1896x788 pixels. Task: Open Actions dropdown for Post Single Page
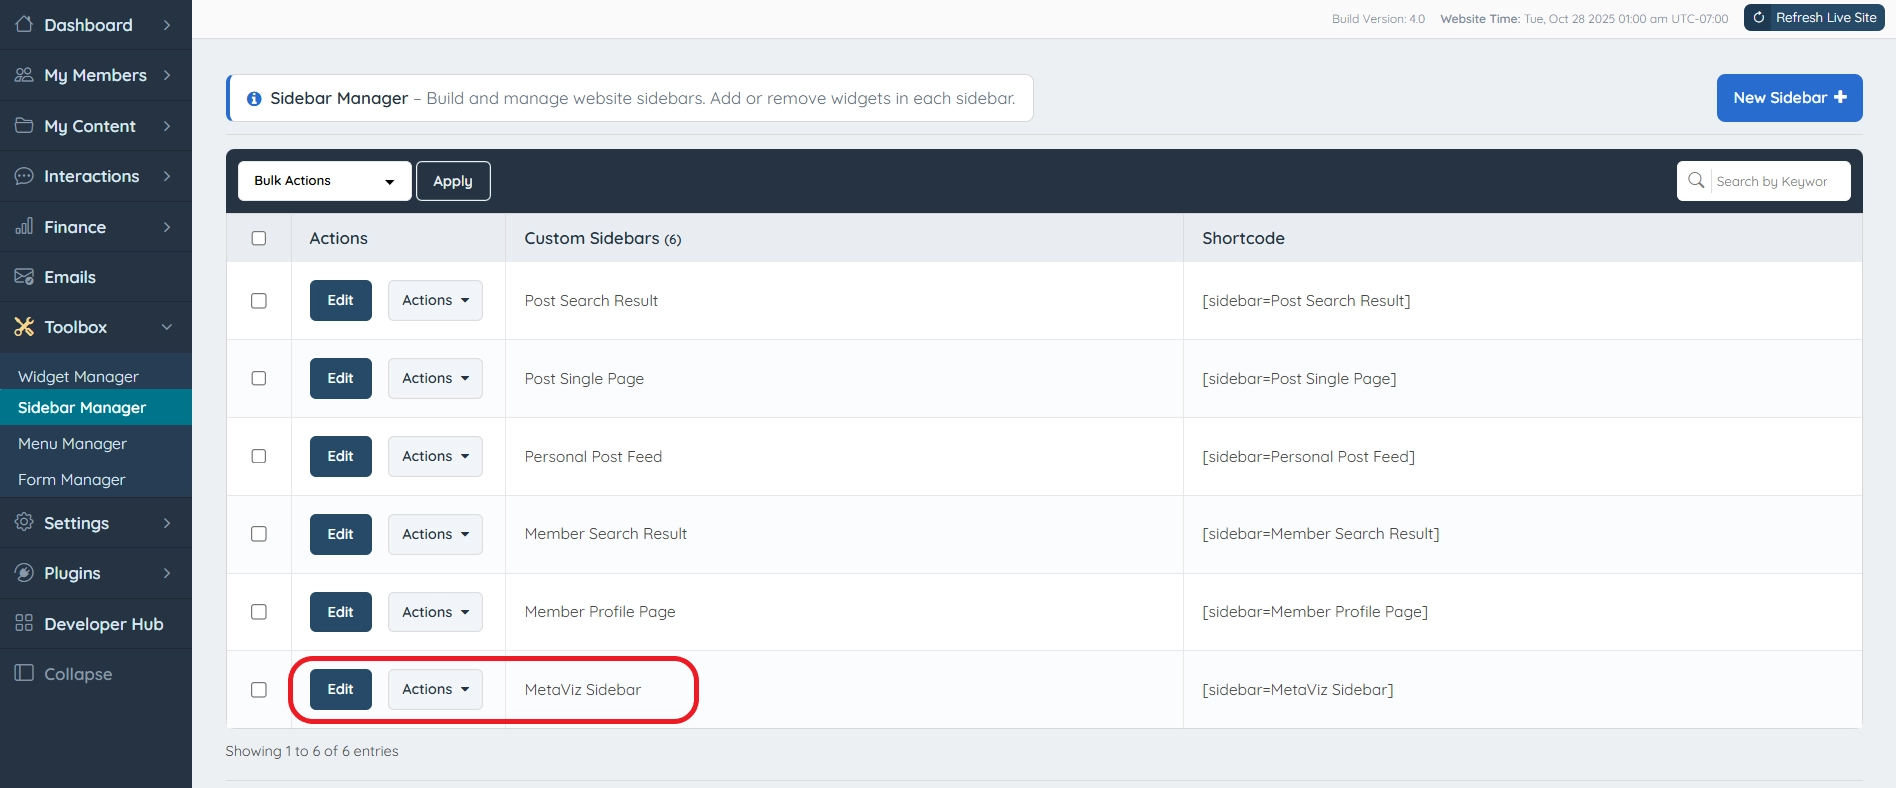[435, 378]
